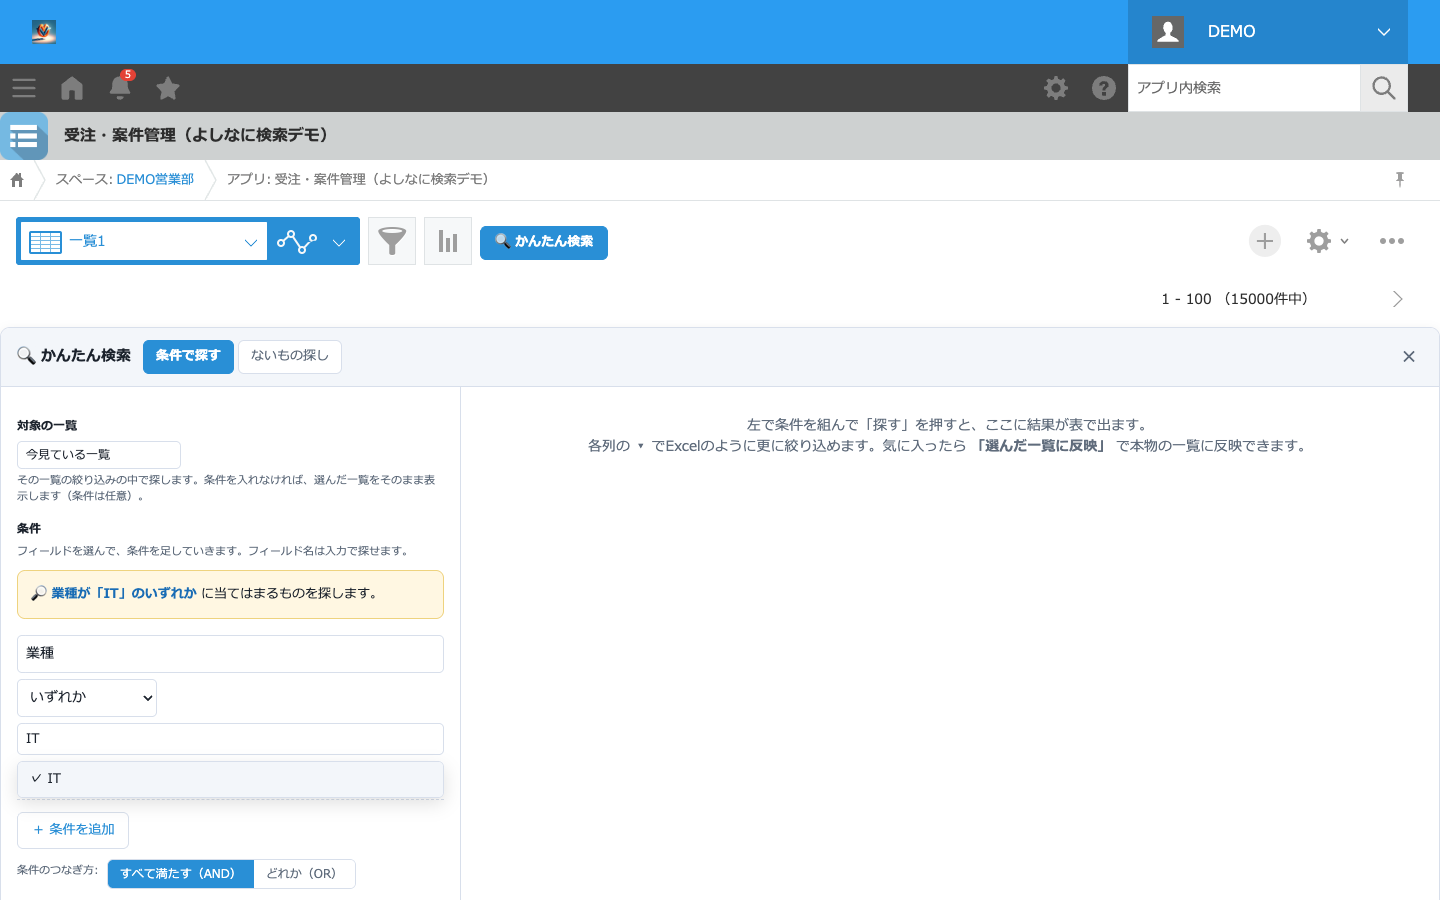Screen dimensions: 1440x900
Task: Switch to ないもの探し tab
Action: [290, 357]
